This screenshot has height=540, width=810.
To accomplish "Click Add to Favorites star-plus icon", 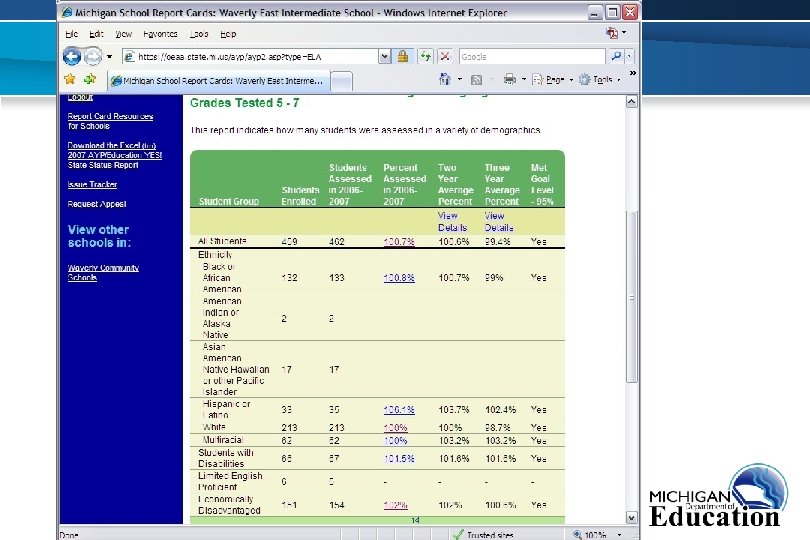I will (x=90, y=79).
